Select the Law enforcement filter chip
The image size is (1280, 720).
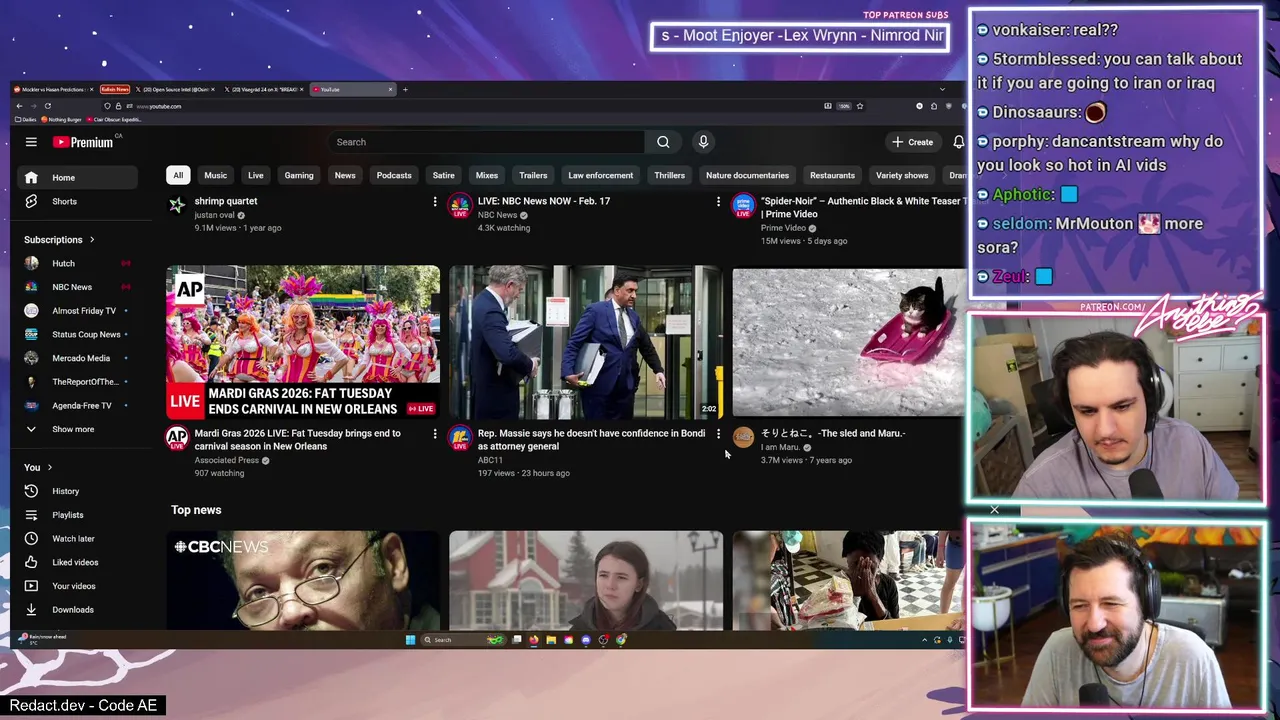point(600,175)
